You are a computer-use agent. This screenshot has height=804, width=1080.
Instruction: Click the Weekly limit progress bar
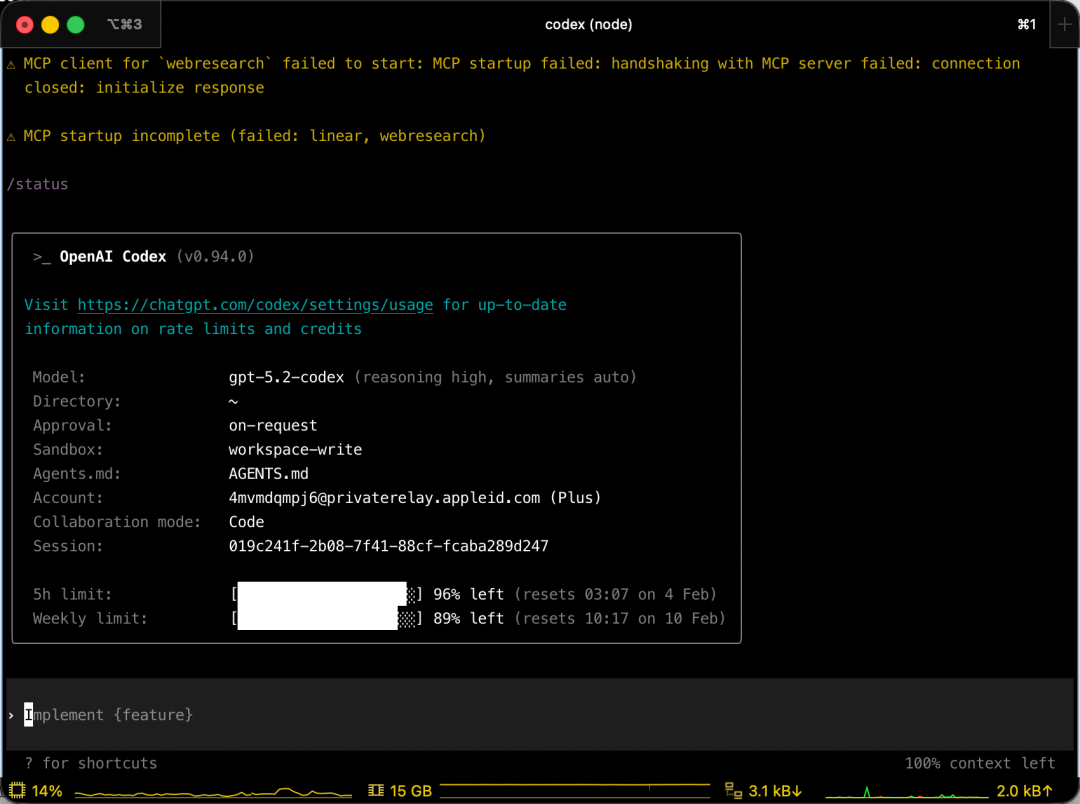coord(325,618)
